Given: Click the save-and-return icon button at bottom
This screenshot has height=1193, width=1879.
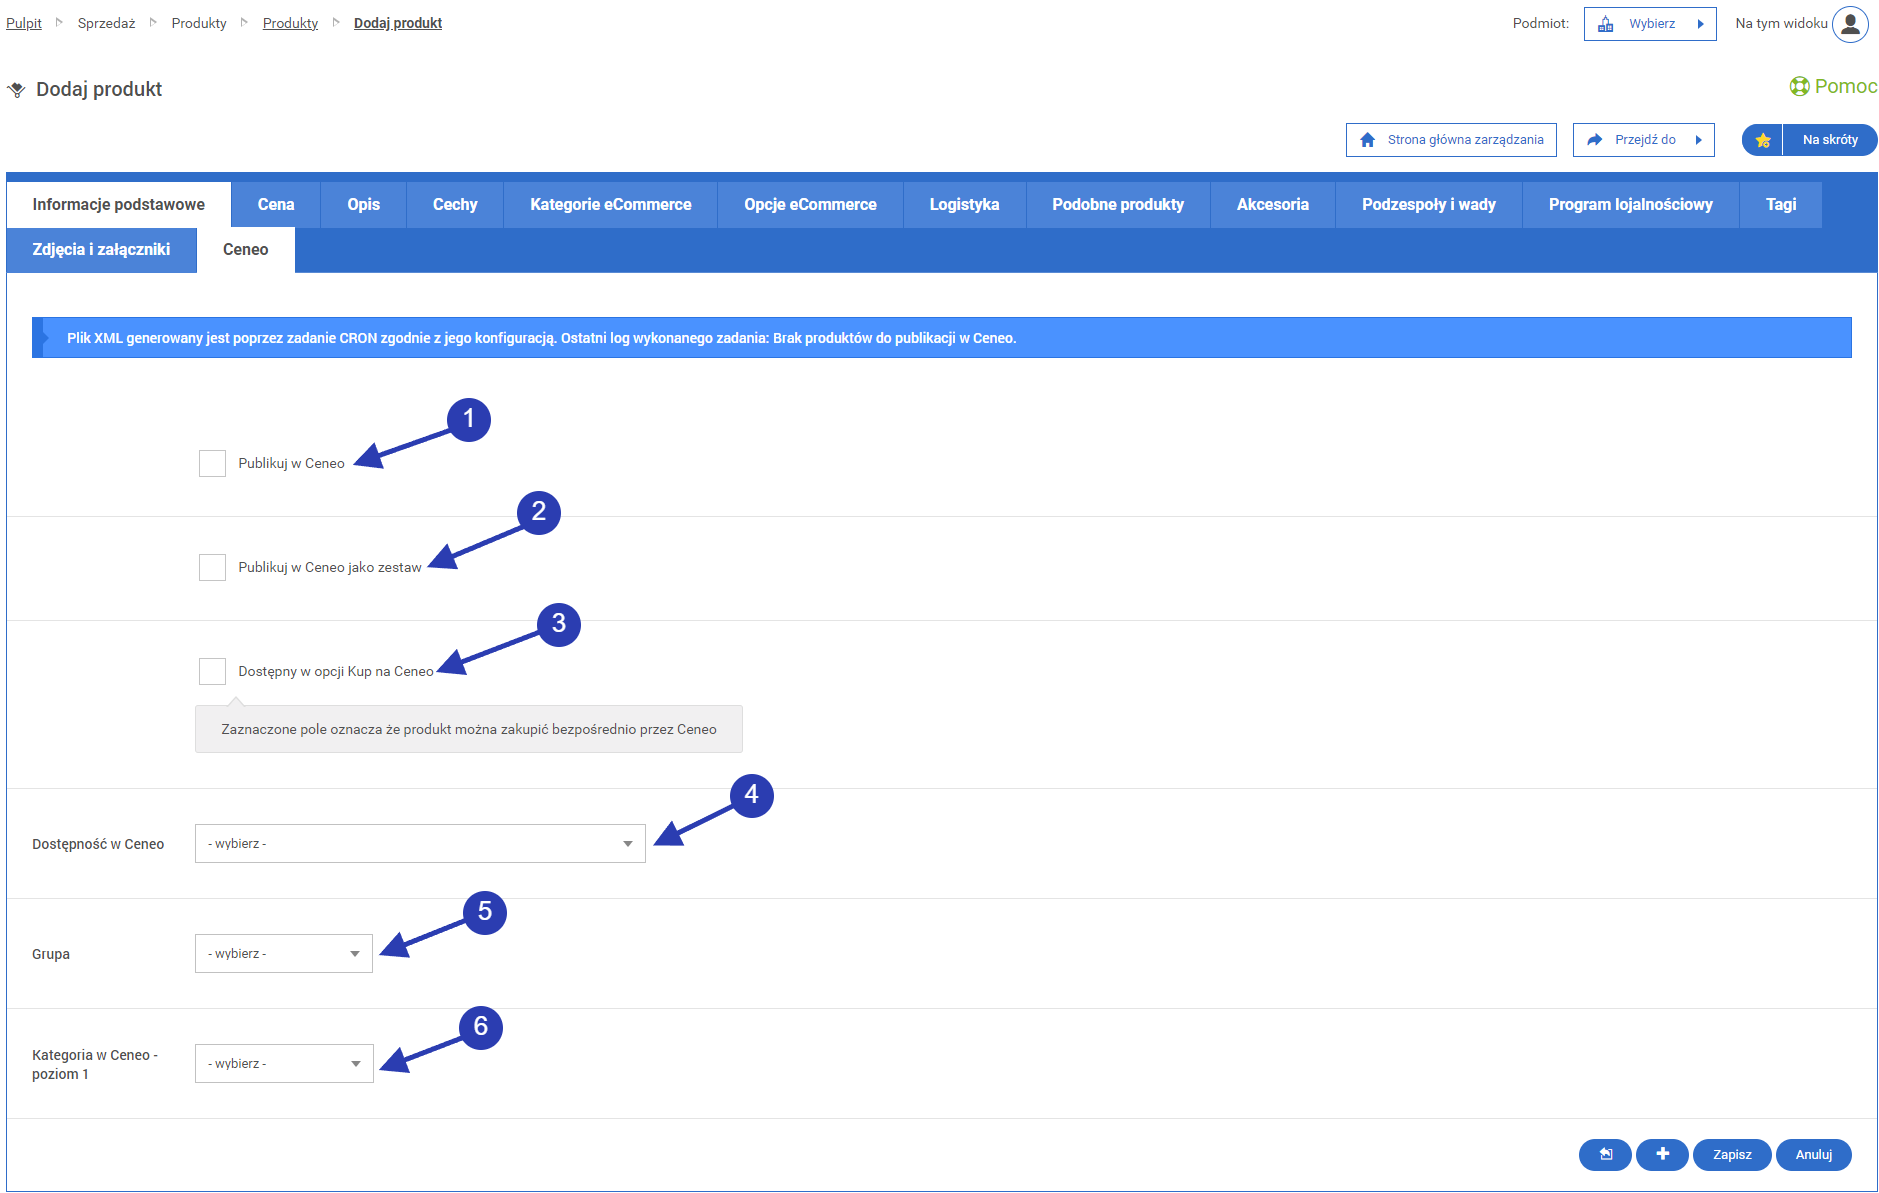Looking at the screenshot, I should click(1605, 1154).
